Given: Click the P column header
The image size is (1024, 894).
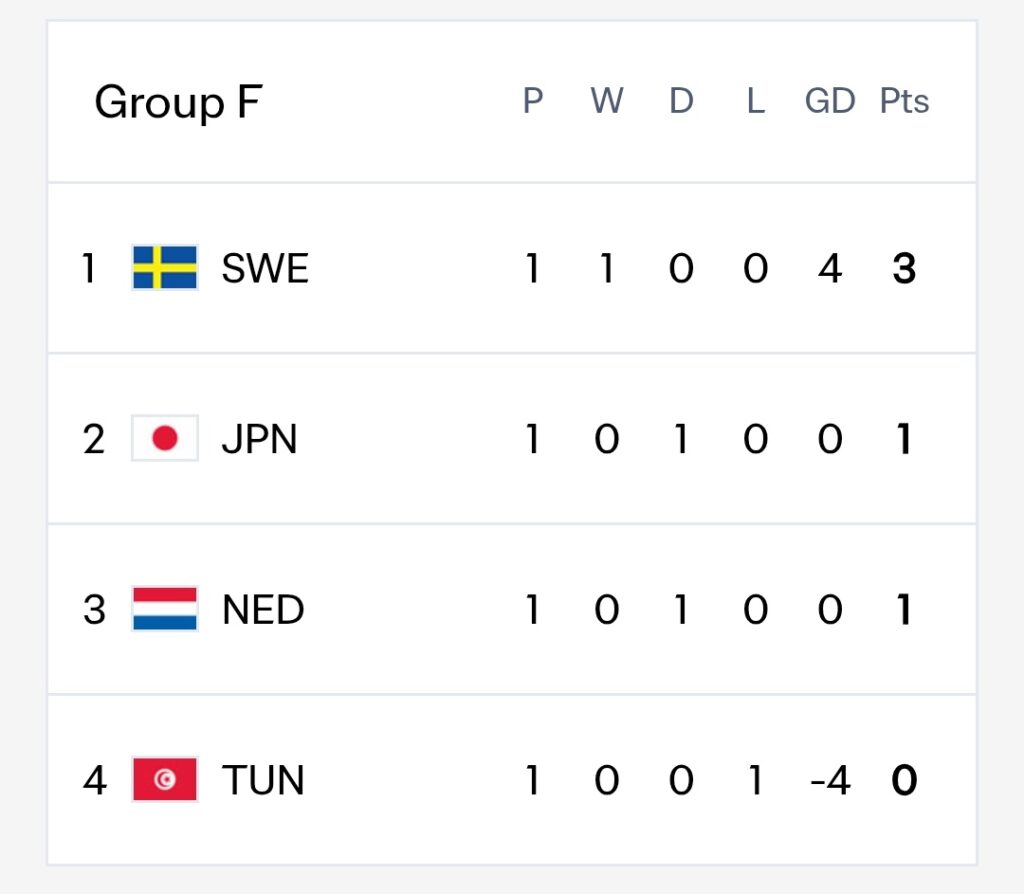Looking at the screenshot, I should [533, 101].
